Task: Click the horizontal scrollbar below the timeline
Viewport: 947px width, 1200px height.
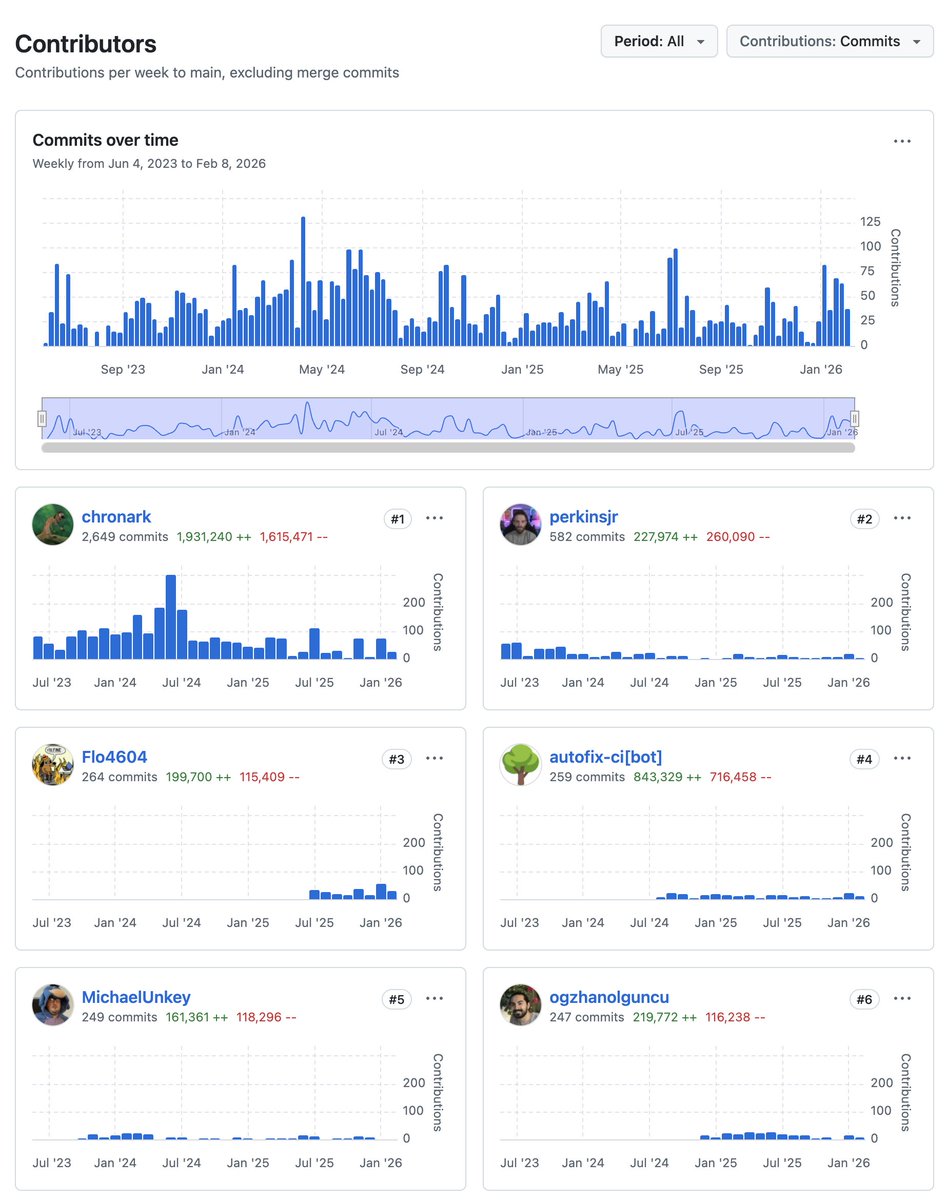Action: (x=447, y=452)
